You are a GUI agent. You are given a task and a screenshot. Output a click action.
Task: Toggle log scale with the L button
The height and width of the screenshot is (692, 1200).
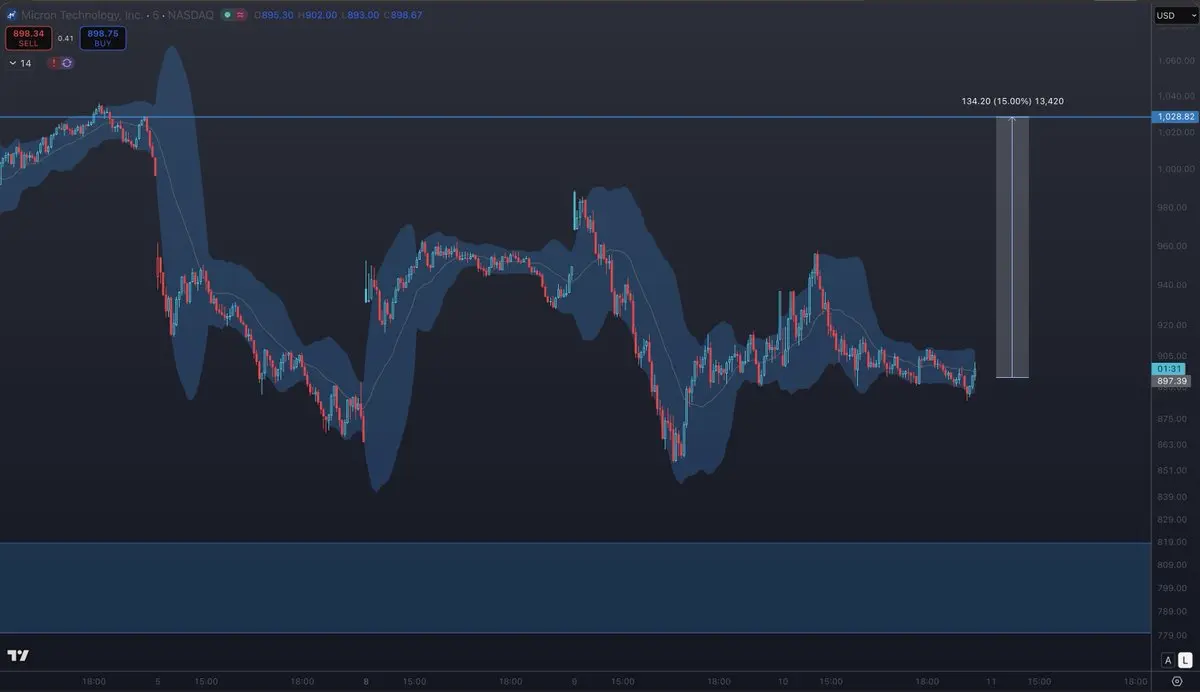(1185, 660)
